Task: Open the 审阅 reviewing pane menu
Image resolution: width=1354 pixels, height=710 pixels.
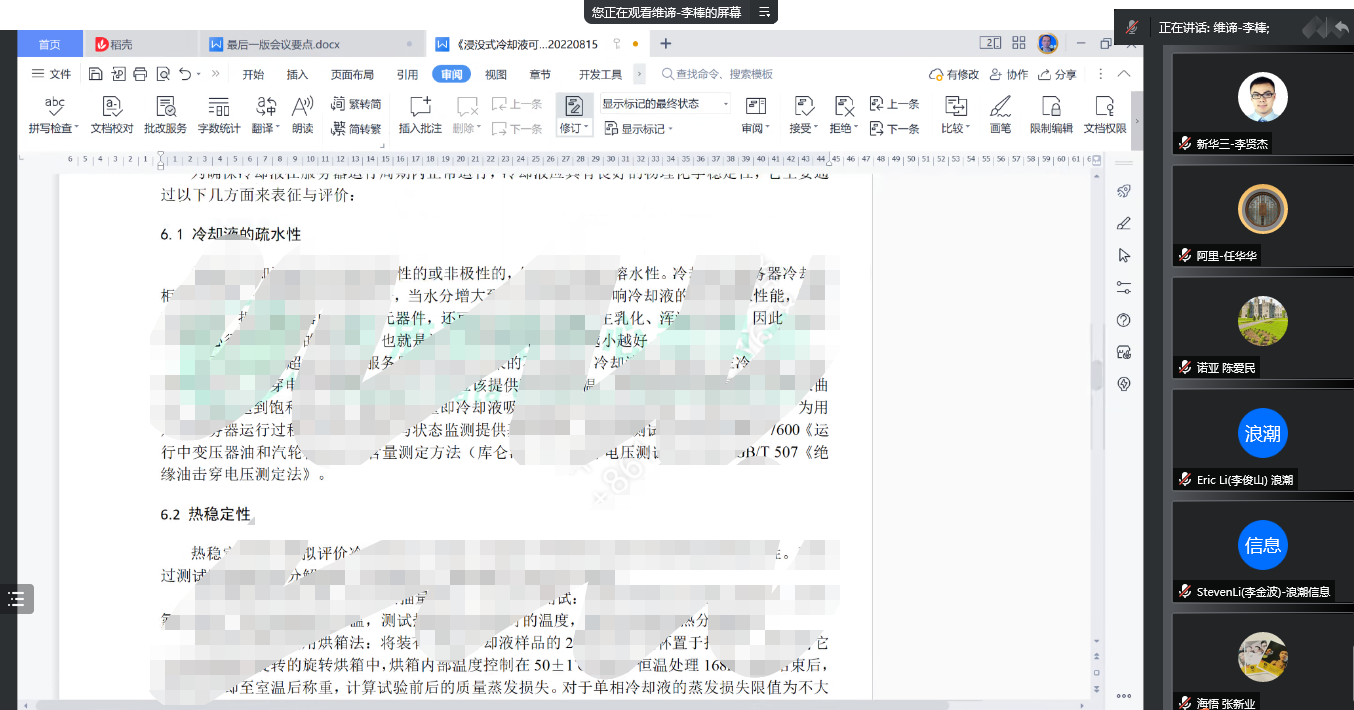Action: [x=756, y=115]
